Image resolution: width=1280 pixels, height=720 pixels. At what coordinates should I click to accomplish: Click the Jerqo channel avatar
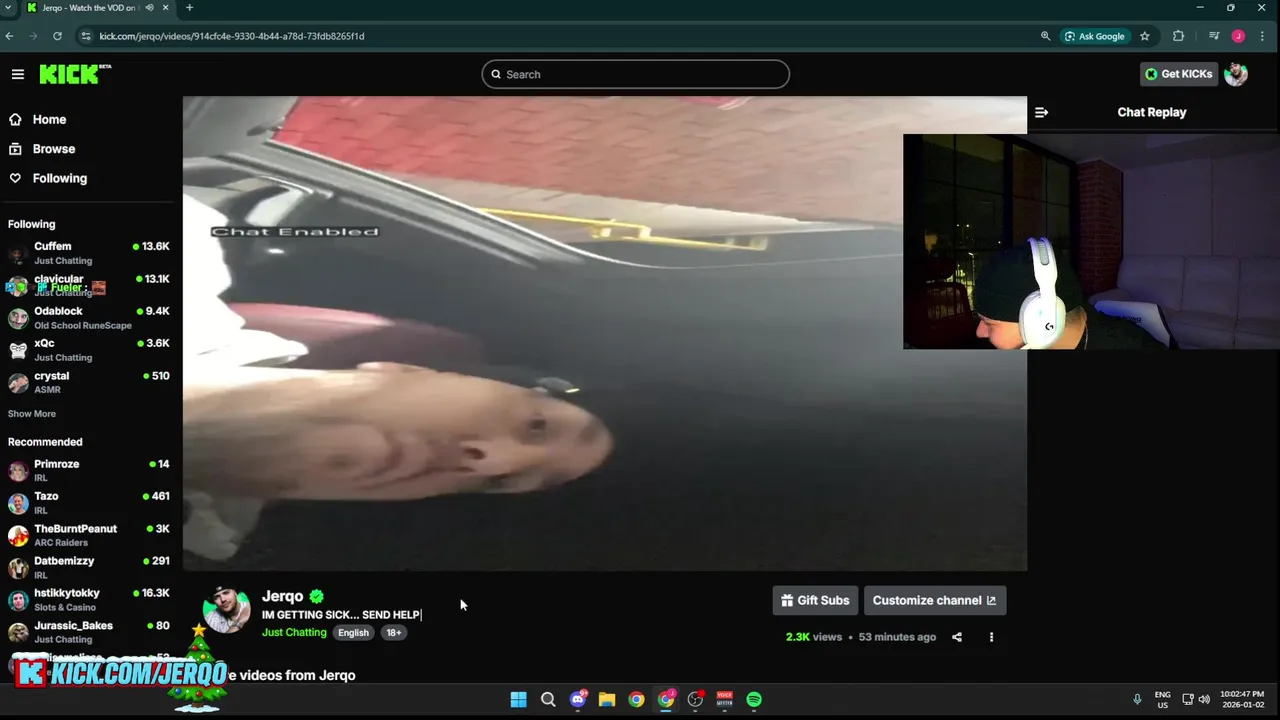227,610
